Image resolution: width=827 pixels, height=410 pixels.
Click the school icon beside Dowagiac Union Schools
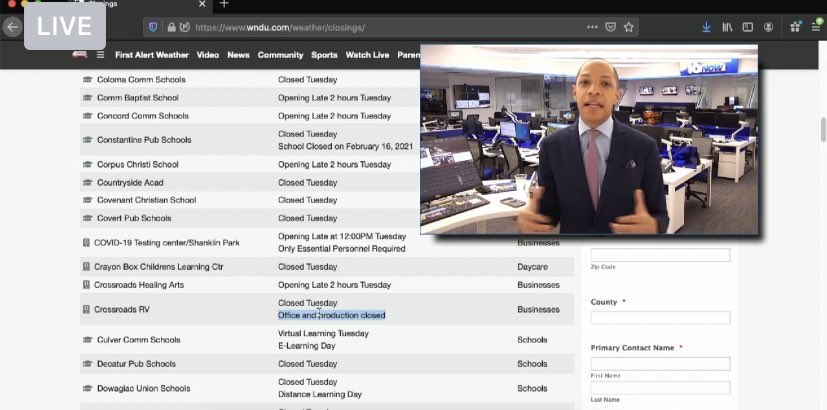pyautogui.click(x=88, y=388)
